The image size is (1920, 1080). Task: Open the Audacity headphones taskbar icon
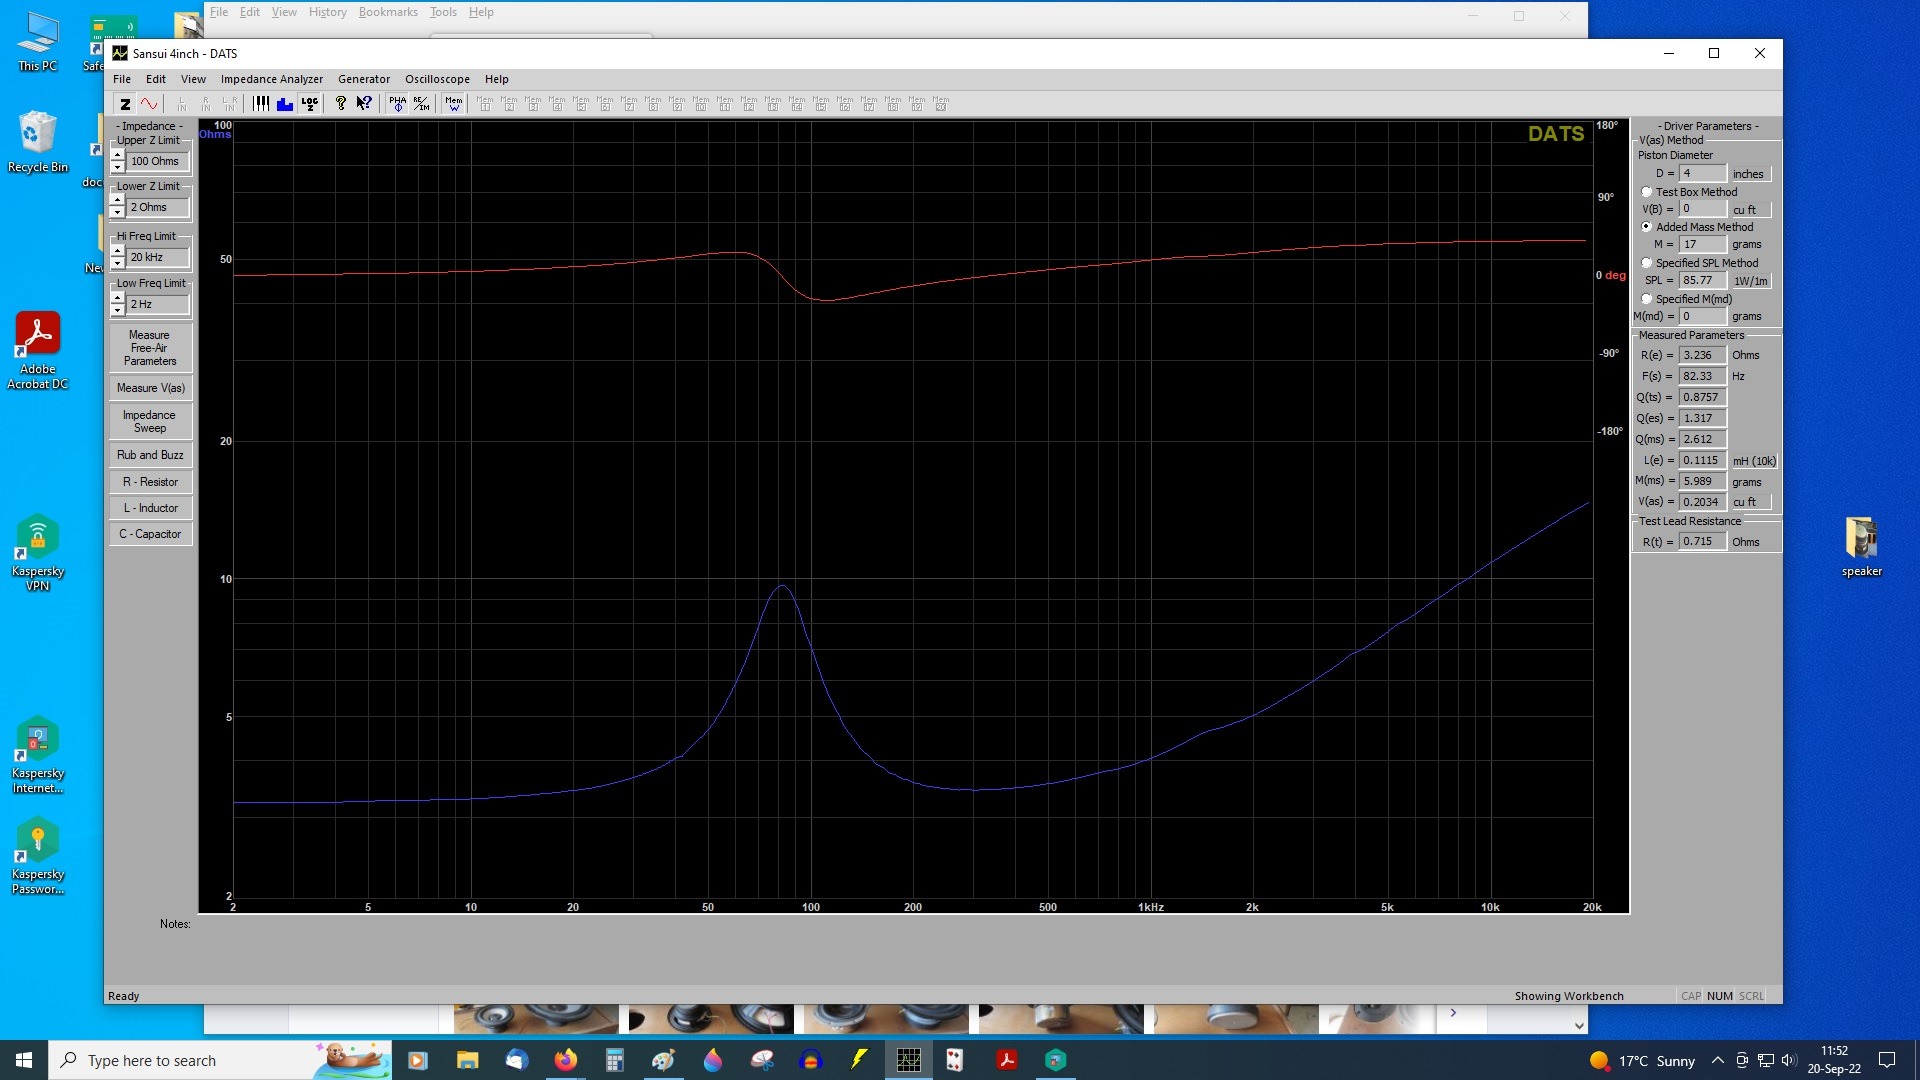pyautogui.click(x=811, y=1060)
